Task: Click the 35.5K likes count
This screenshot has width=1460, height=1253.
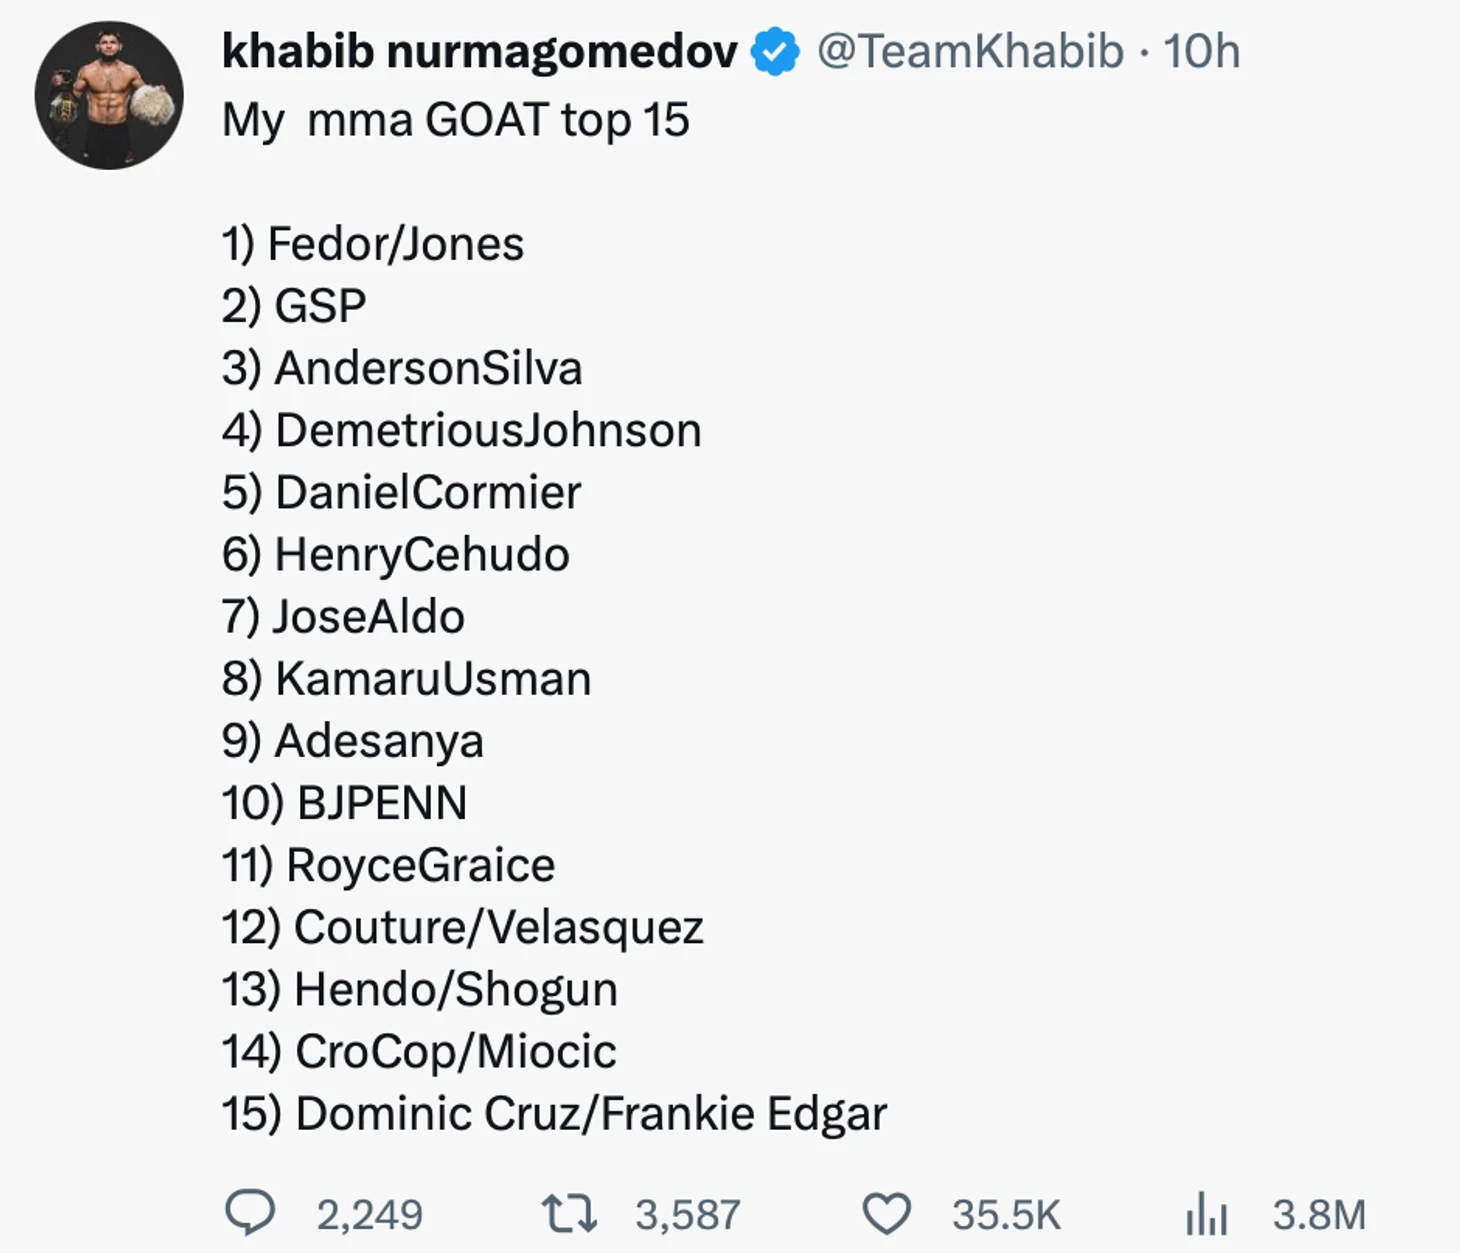Action: pyautogui.click(x=1005, y=1215)
